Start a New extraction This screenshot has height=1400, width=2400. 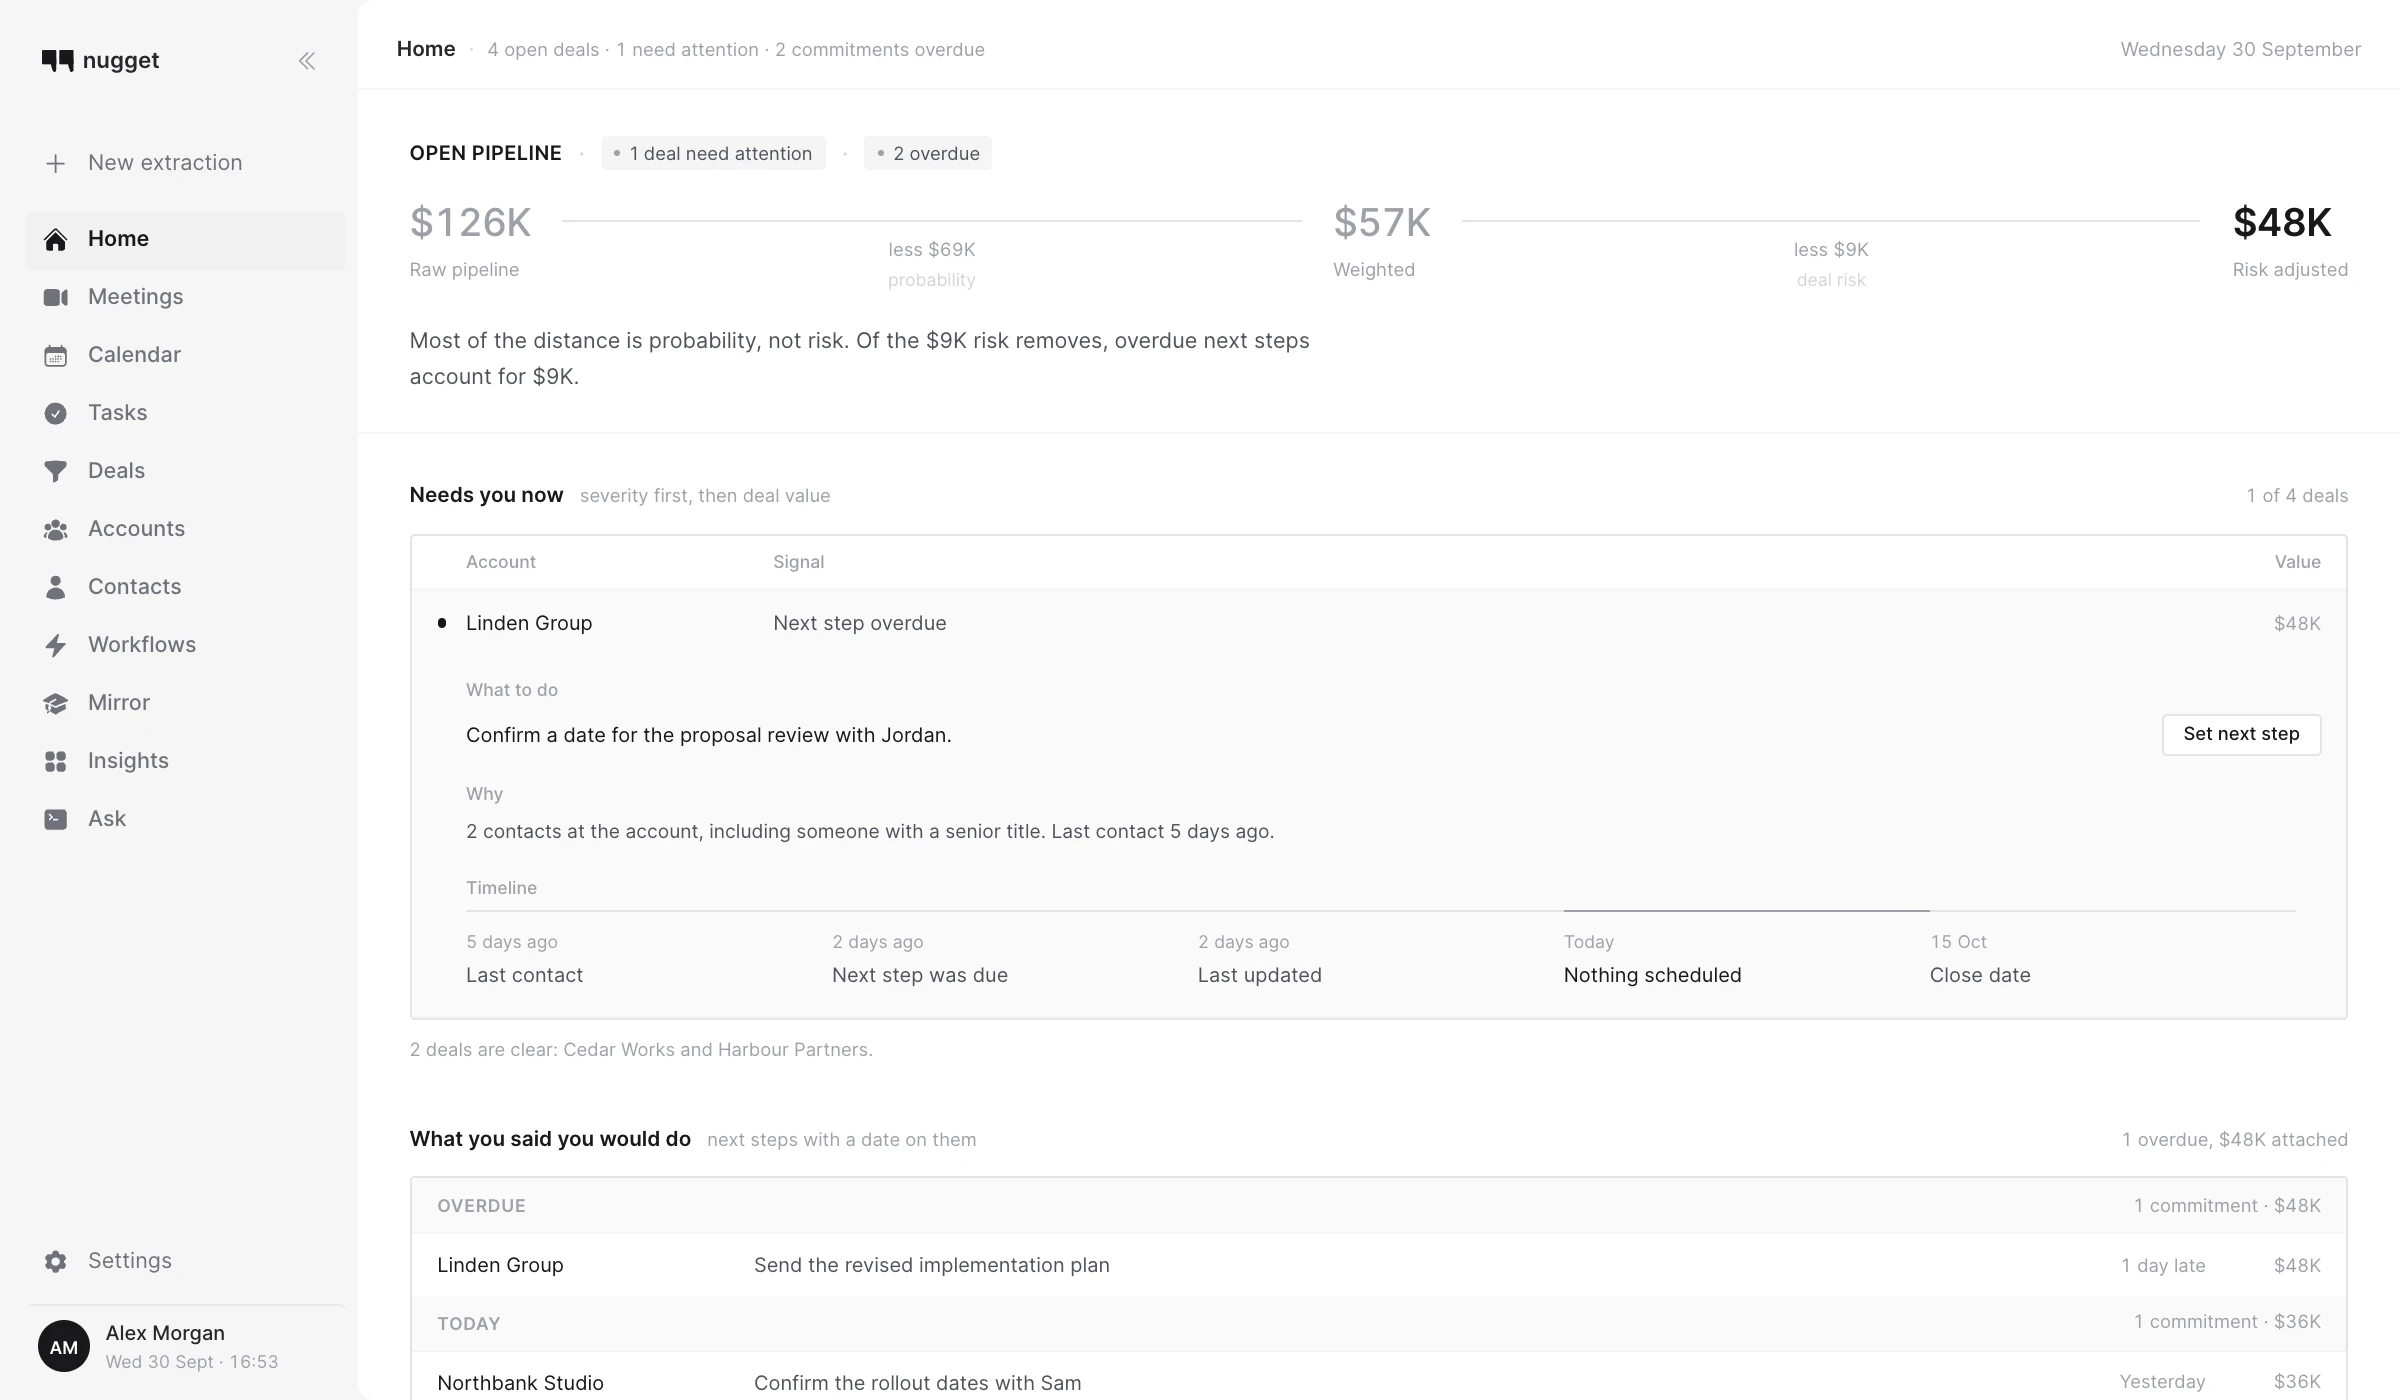[186, 163]
